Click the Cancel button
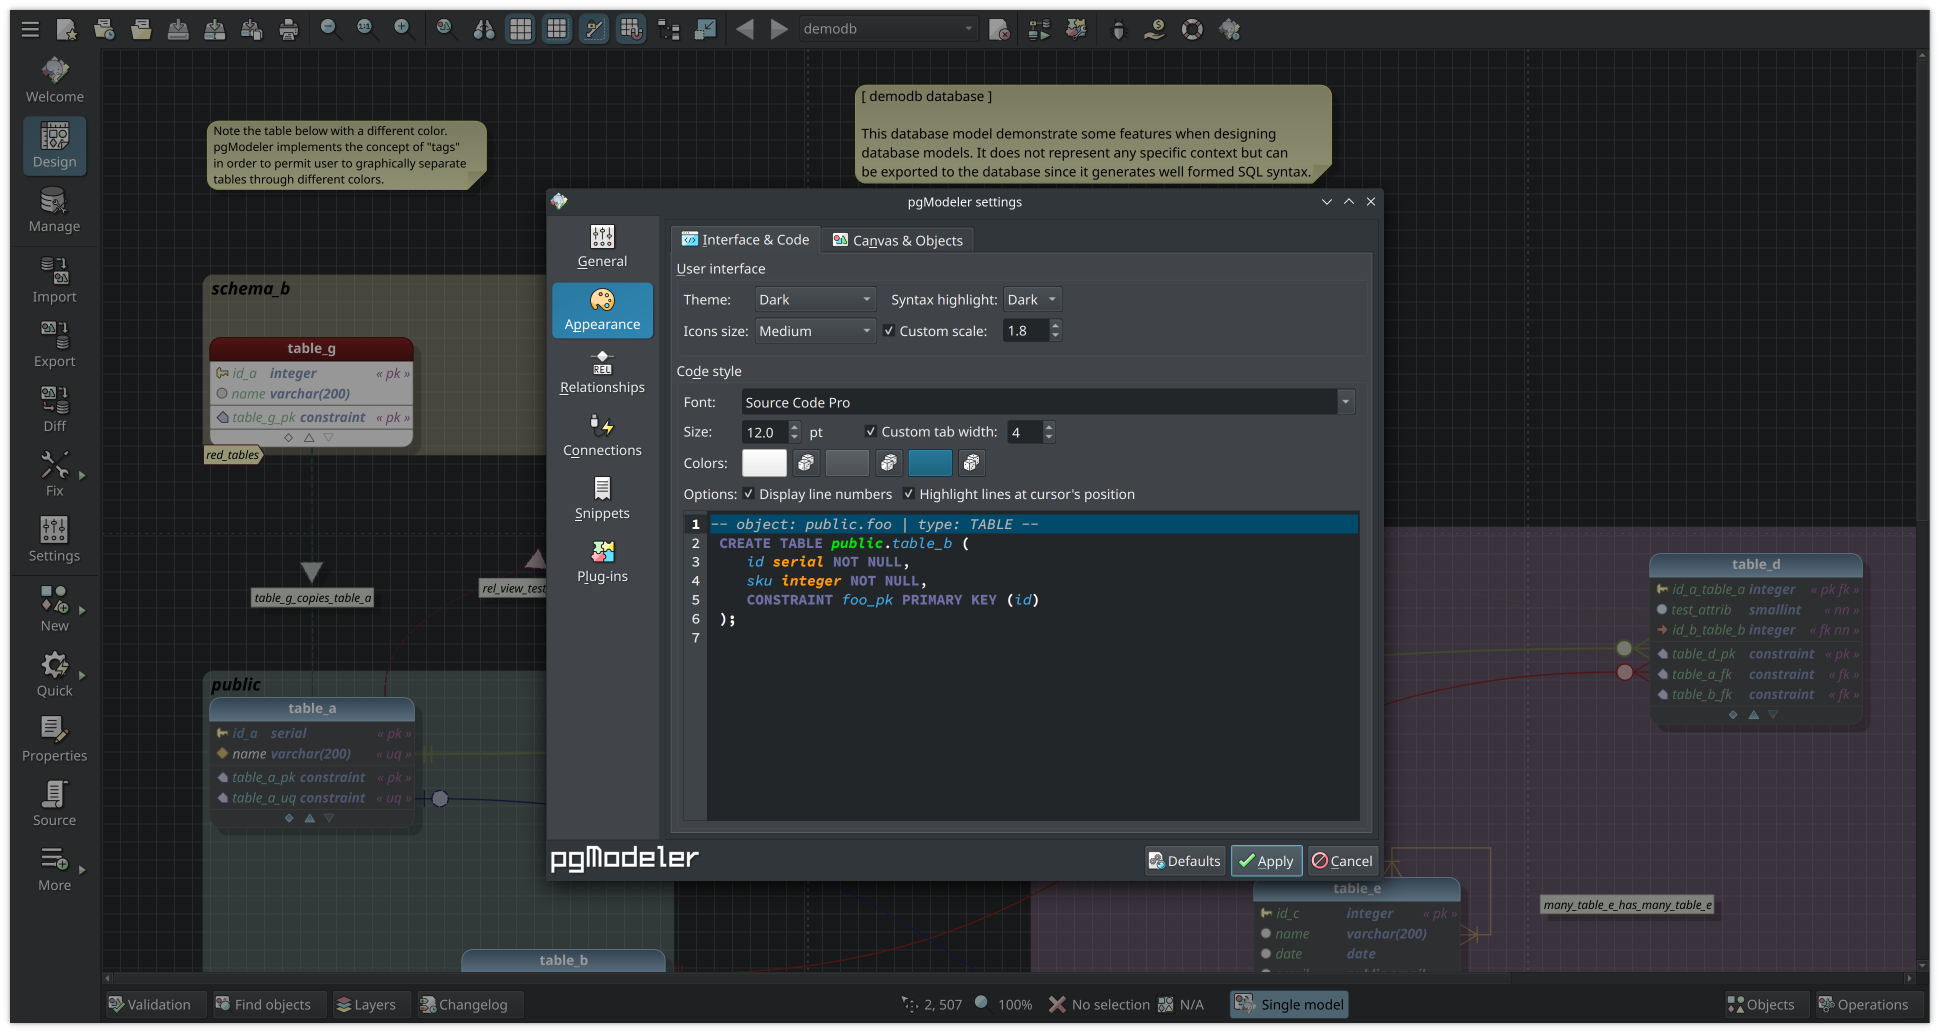The width and height of the screenshot is (1940, 1033). pos(1342,861)
